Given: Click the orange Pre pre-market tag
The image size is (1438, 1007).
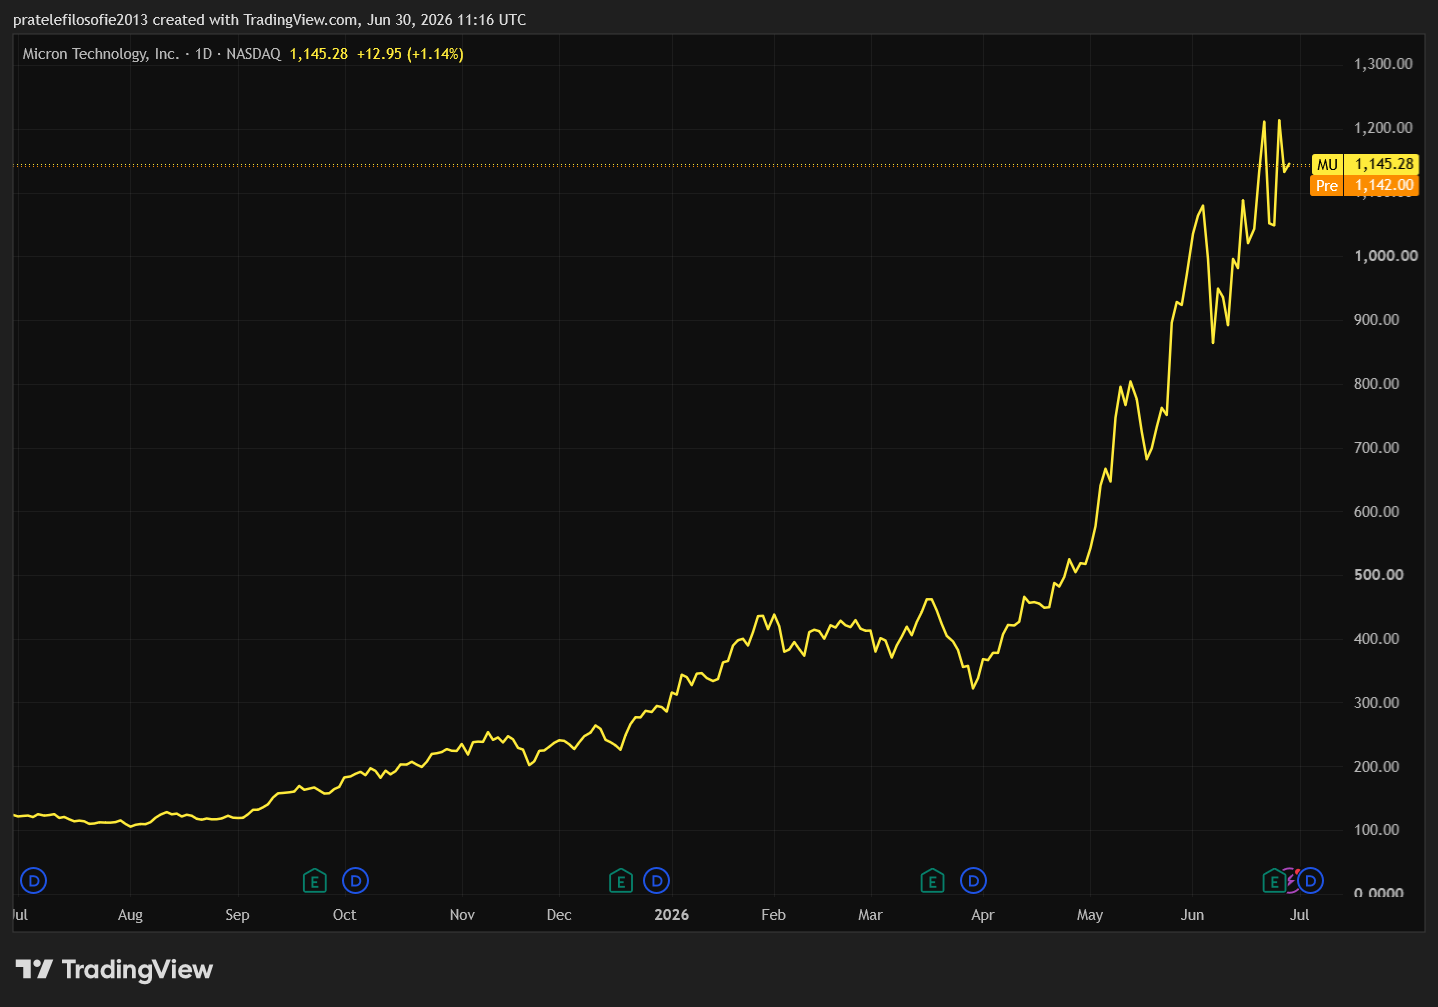Looking at the screenshot, I should pos(1327,185).
